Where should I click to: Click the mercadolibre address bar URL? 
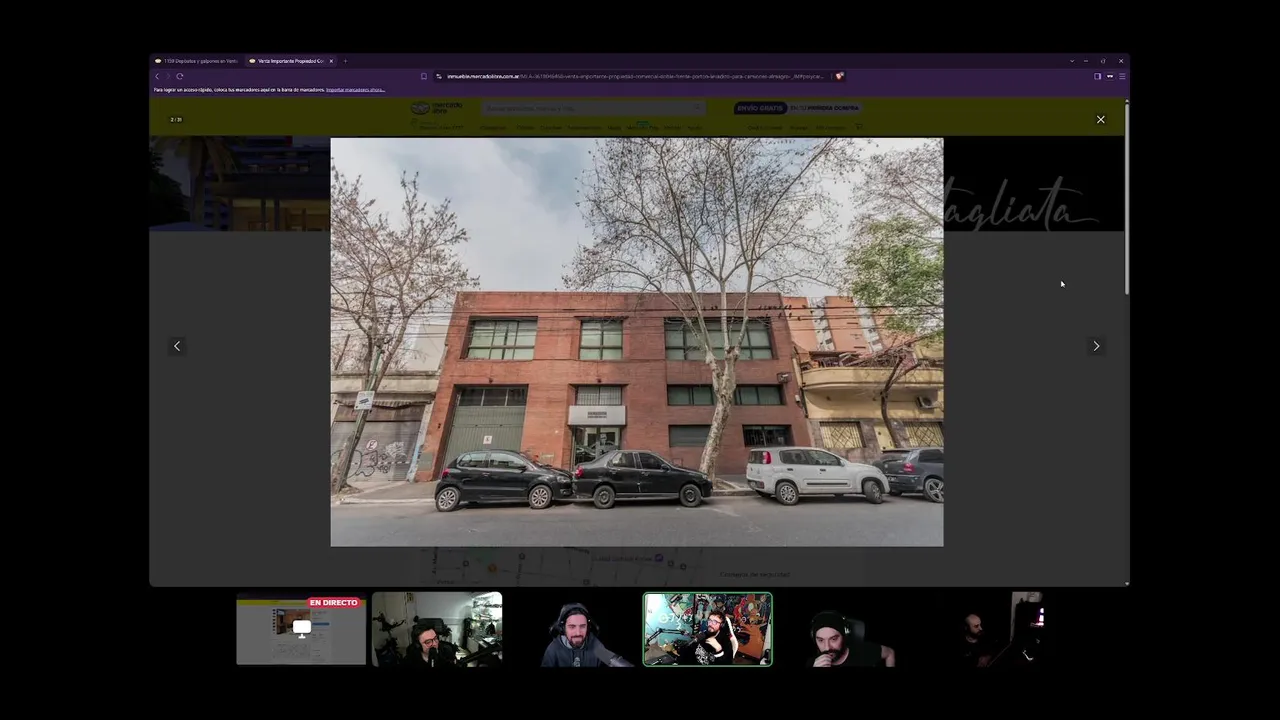(x=635, y=76)
